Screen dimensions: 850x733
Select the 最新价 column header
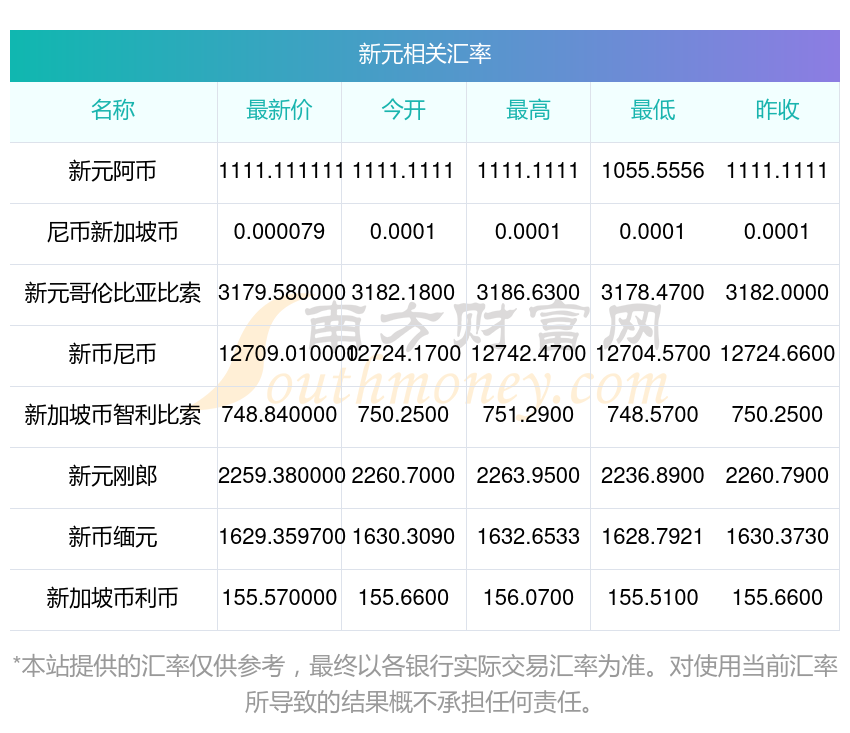click(x=279, y=110)
